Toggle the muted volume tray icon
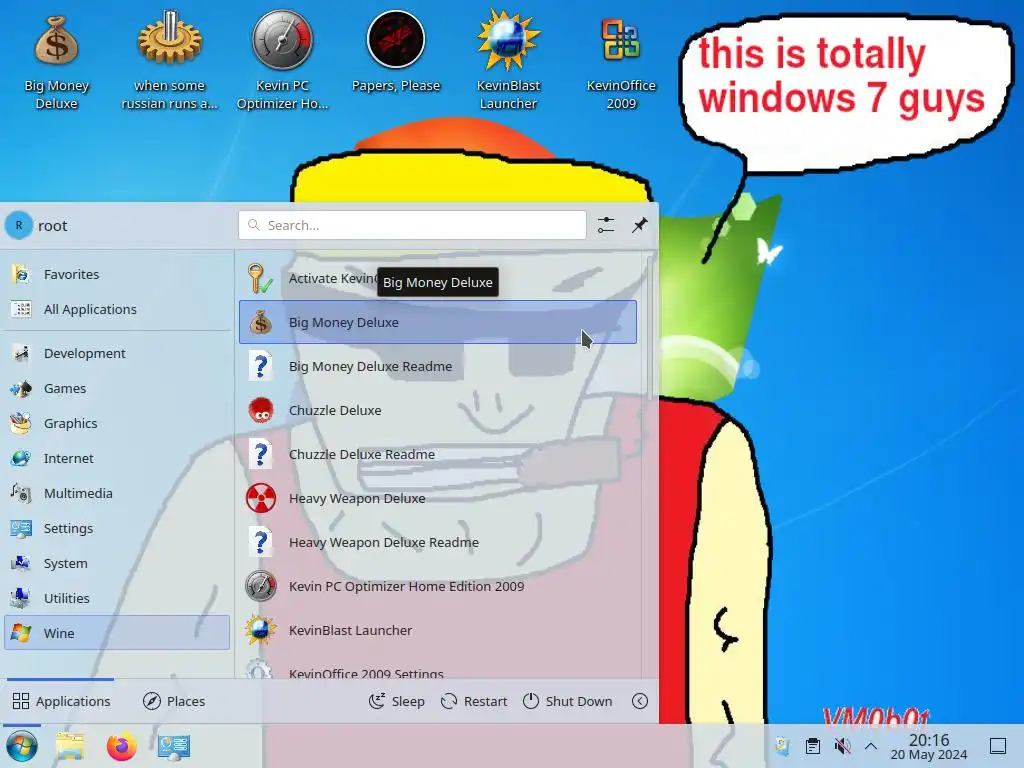 (842, 746)
